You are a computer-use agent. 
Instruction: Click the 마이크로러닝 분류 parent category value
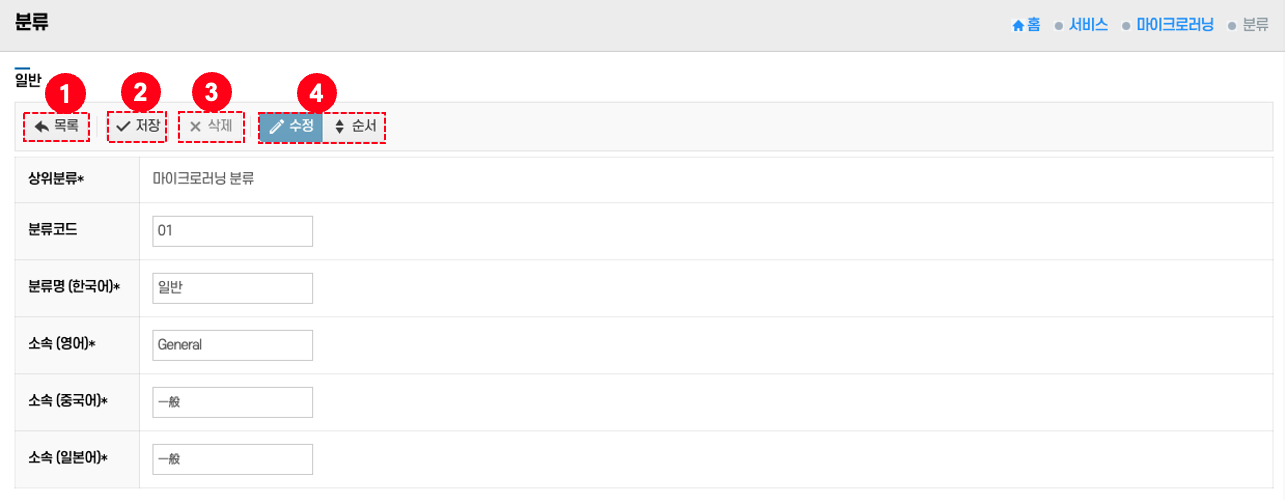coord(203,180)
